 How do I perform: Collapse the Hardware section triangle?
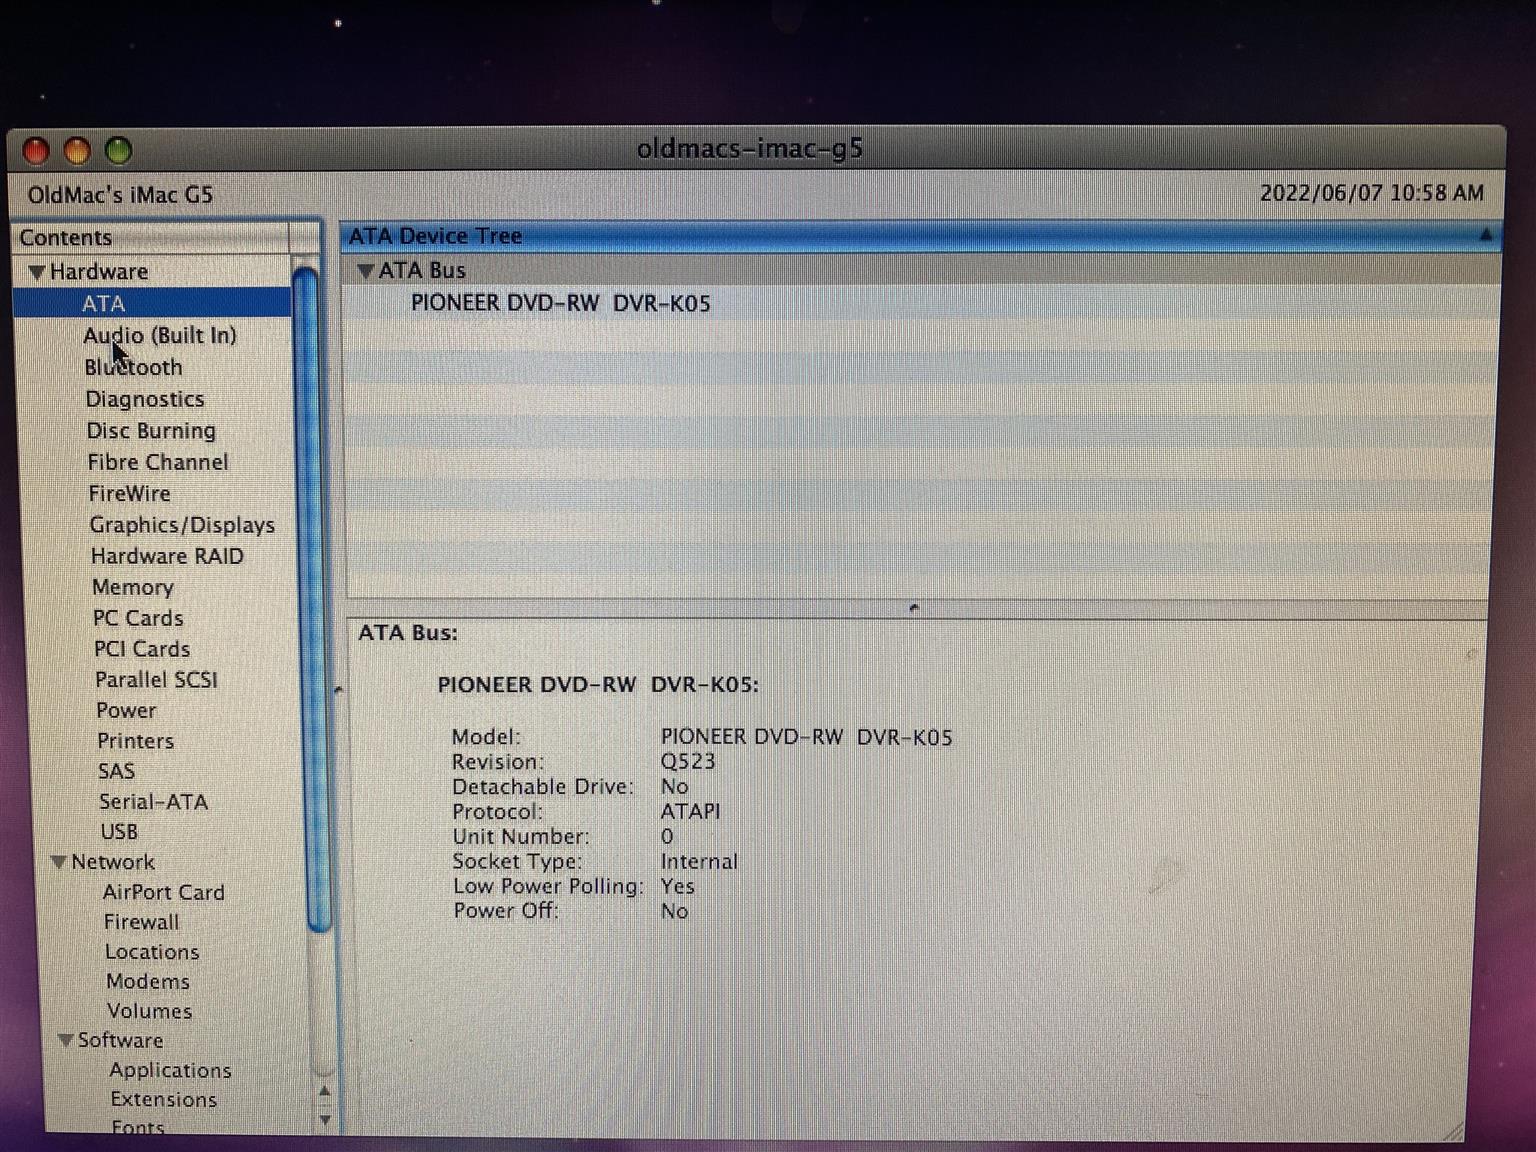[x=37, y=272]
